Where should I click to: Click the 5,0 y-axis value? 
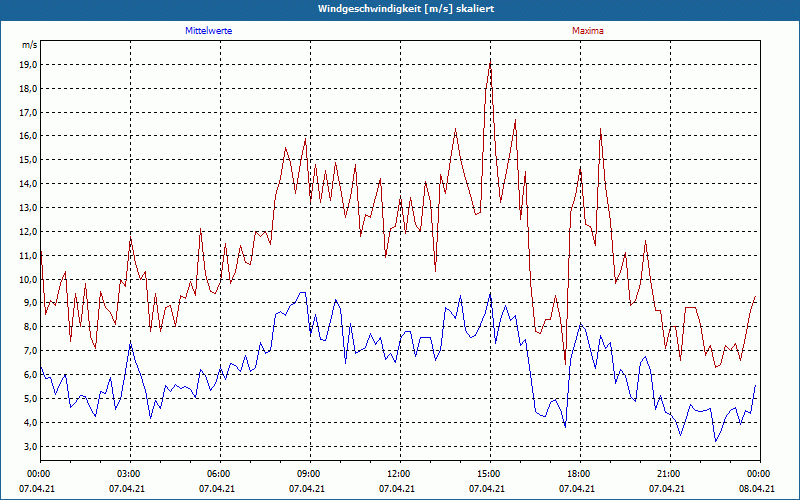[31, 398]
